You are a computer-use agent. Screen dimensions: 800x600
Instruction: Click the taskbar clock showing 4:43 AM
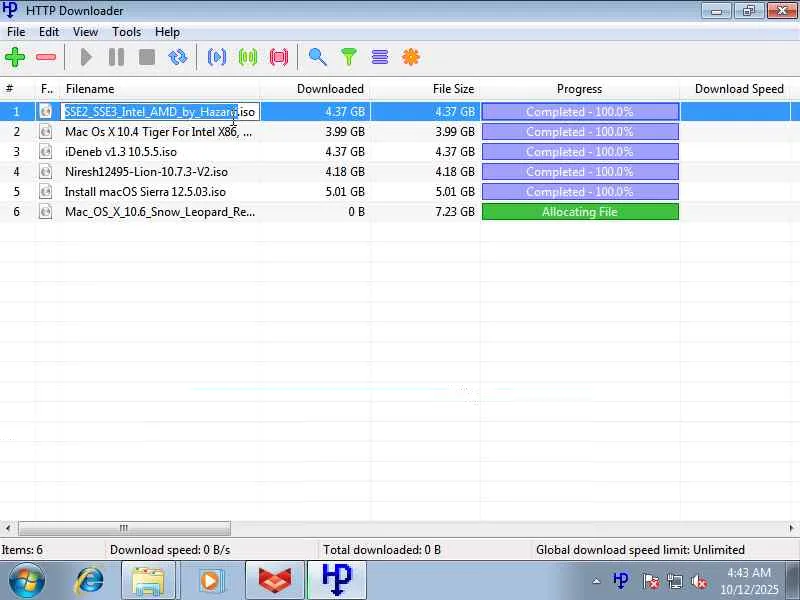[x=749, y=581]
